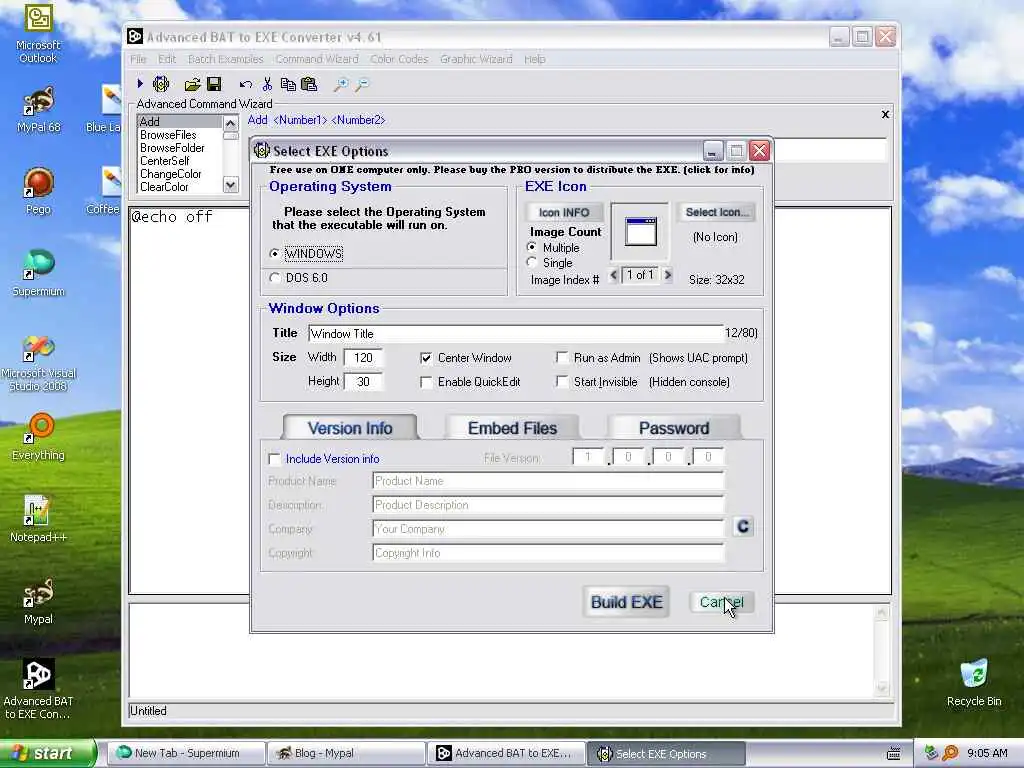This screenshot has height=768, width=1024.
Task: Switch to the Version Info tab
Action: 350,428
